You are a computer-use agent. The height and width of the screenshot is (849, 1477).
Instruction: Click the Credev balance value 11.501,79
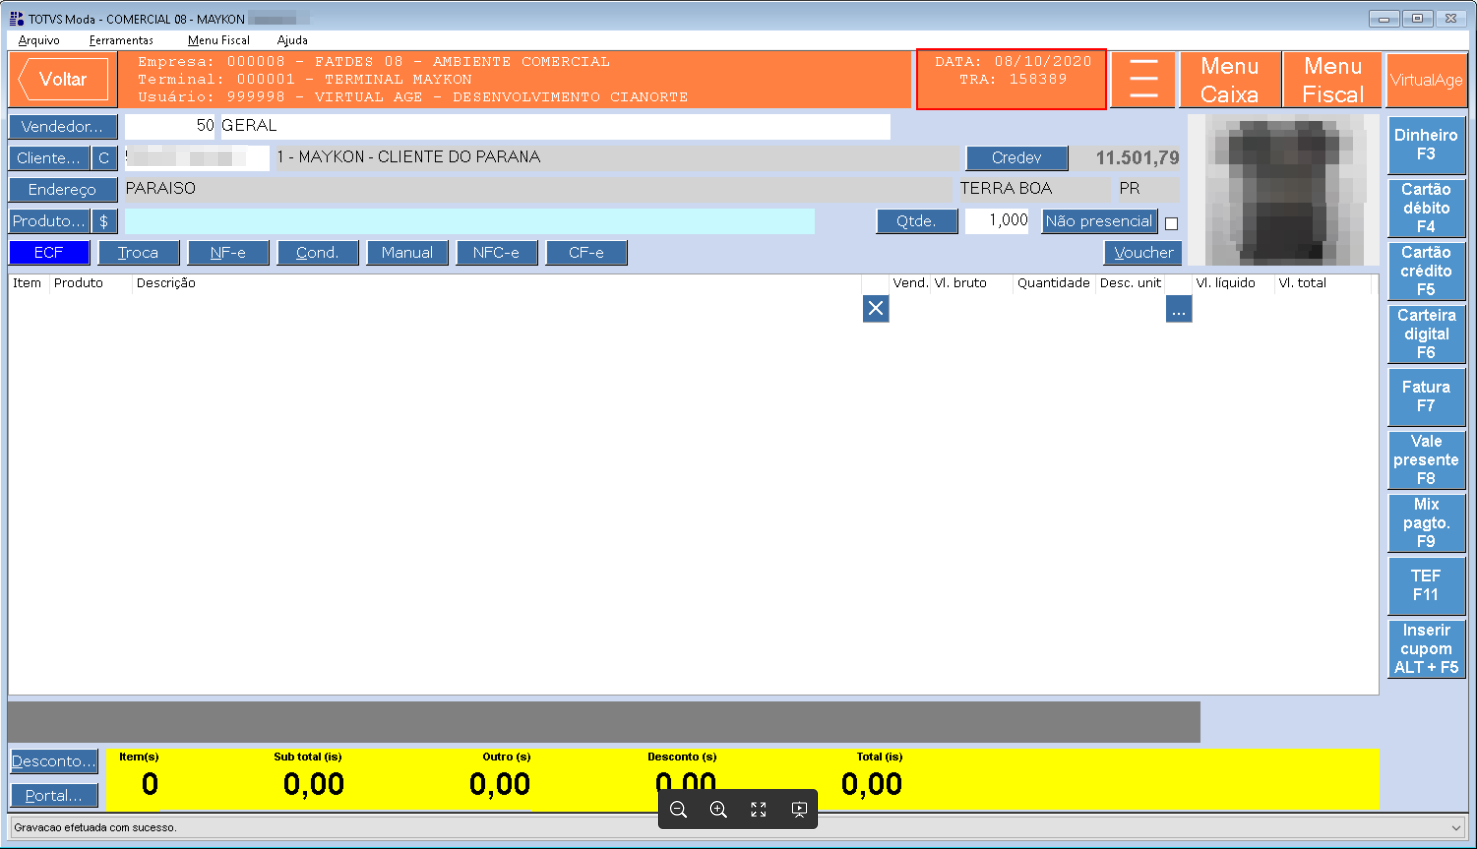(1137, 158)
